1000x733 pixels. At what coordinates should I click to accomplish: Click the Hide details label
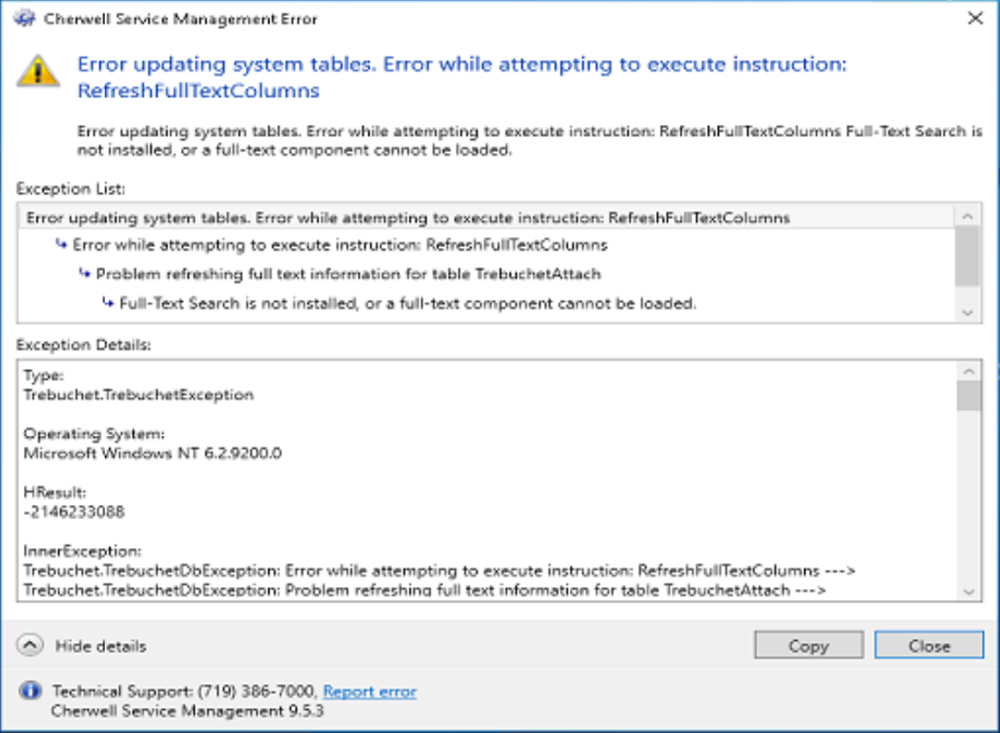[x=100, y=646]
